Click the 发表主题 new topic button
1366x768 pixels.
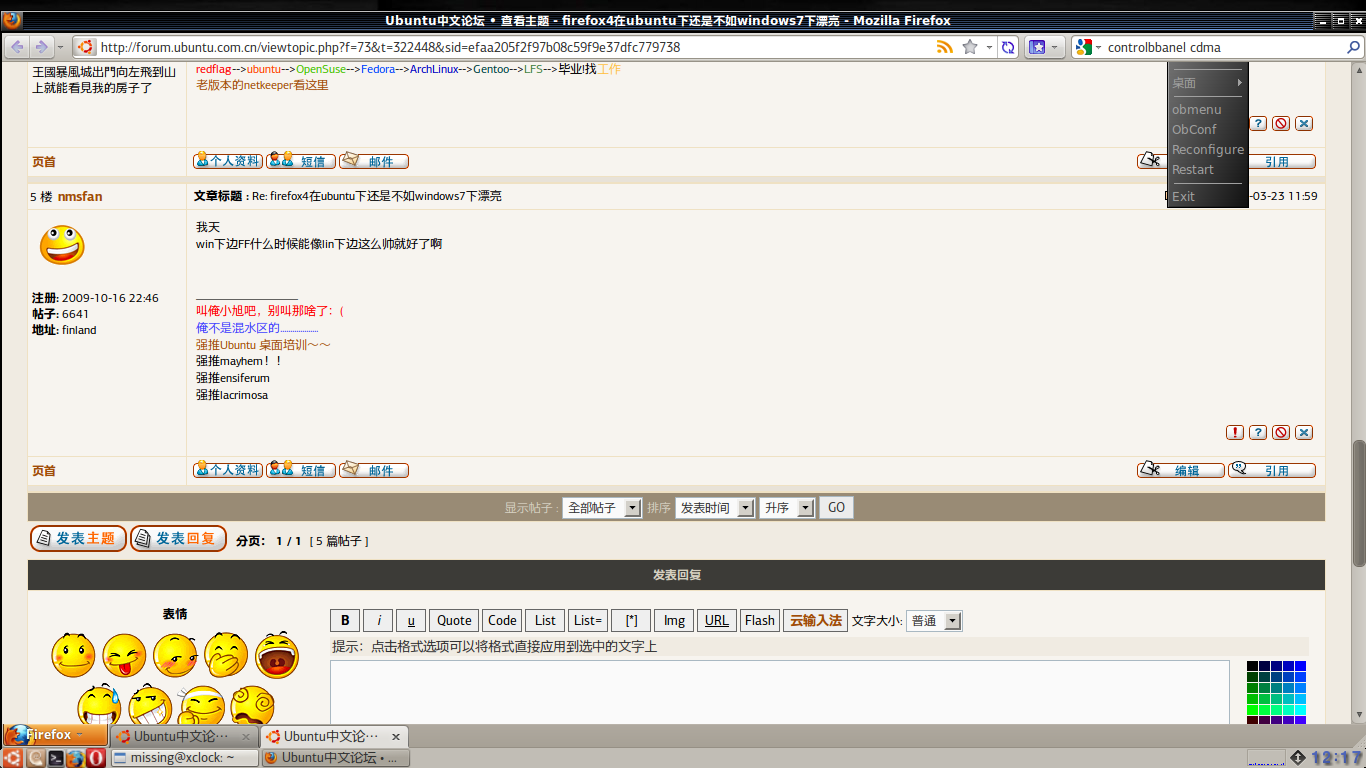[78, 538]
